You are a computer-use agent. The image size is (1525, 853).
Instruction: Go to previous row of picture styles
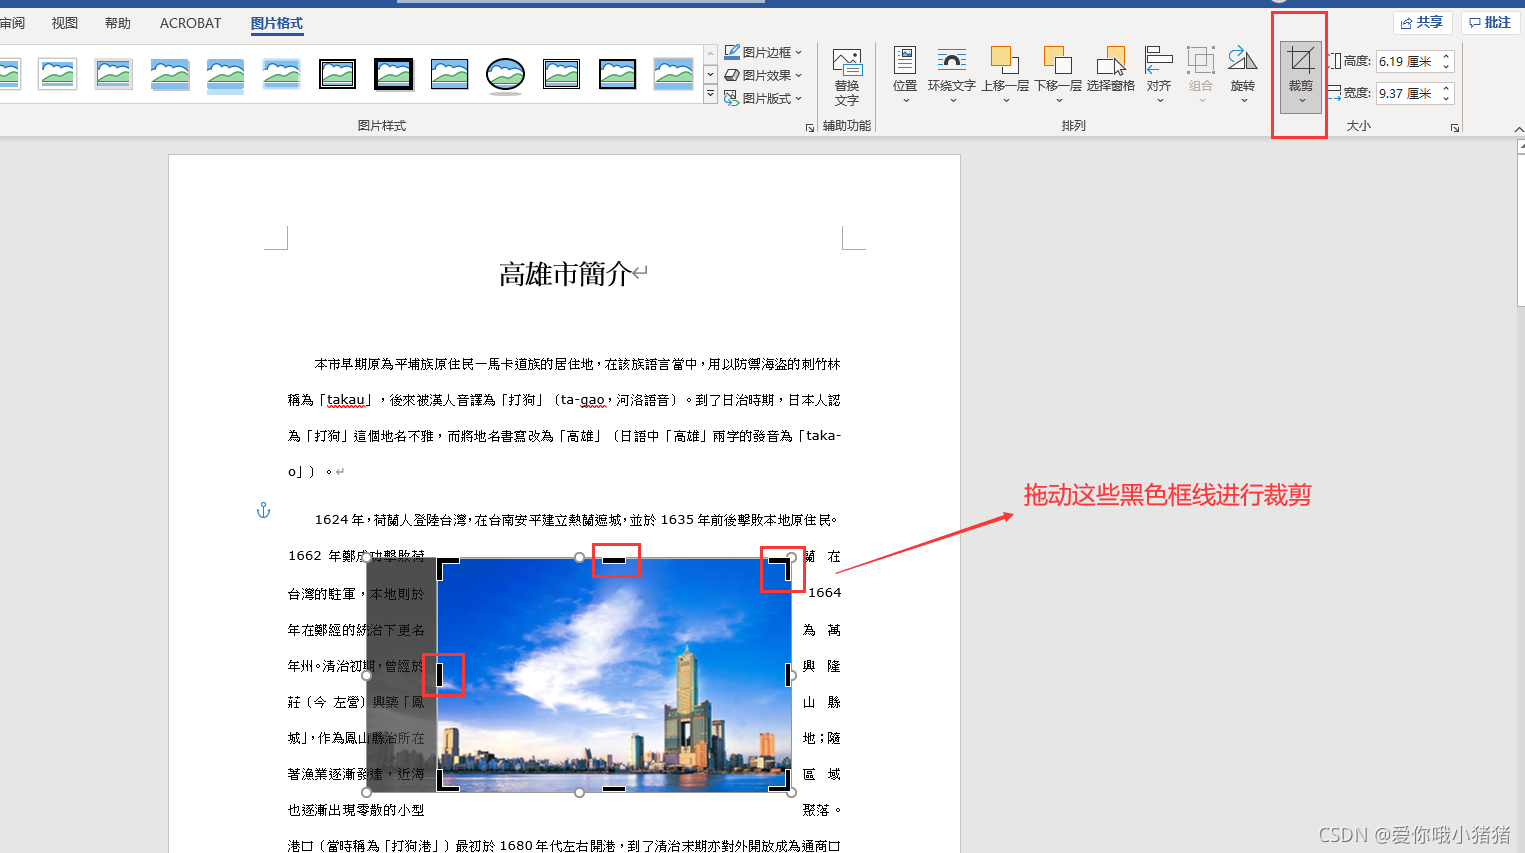710,53
